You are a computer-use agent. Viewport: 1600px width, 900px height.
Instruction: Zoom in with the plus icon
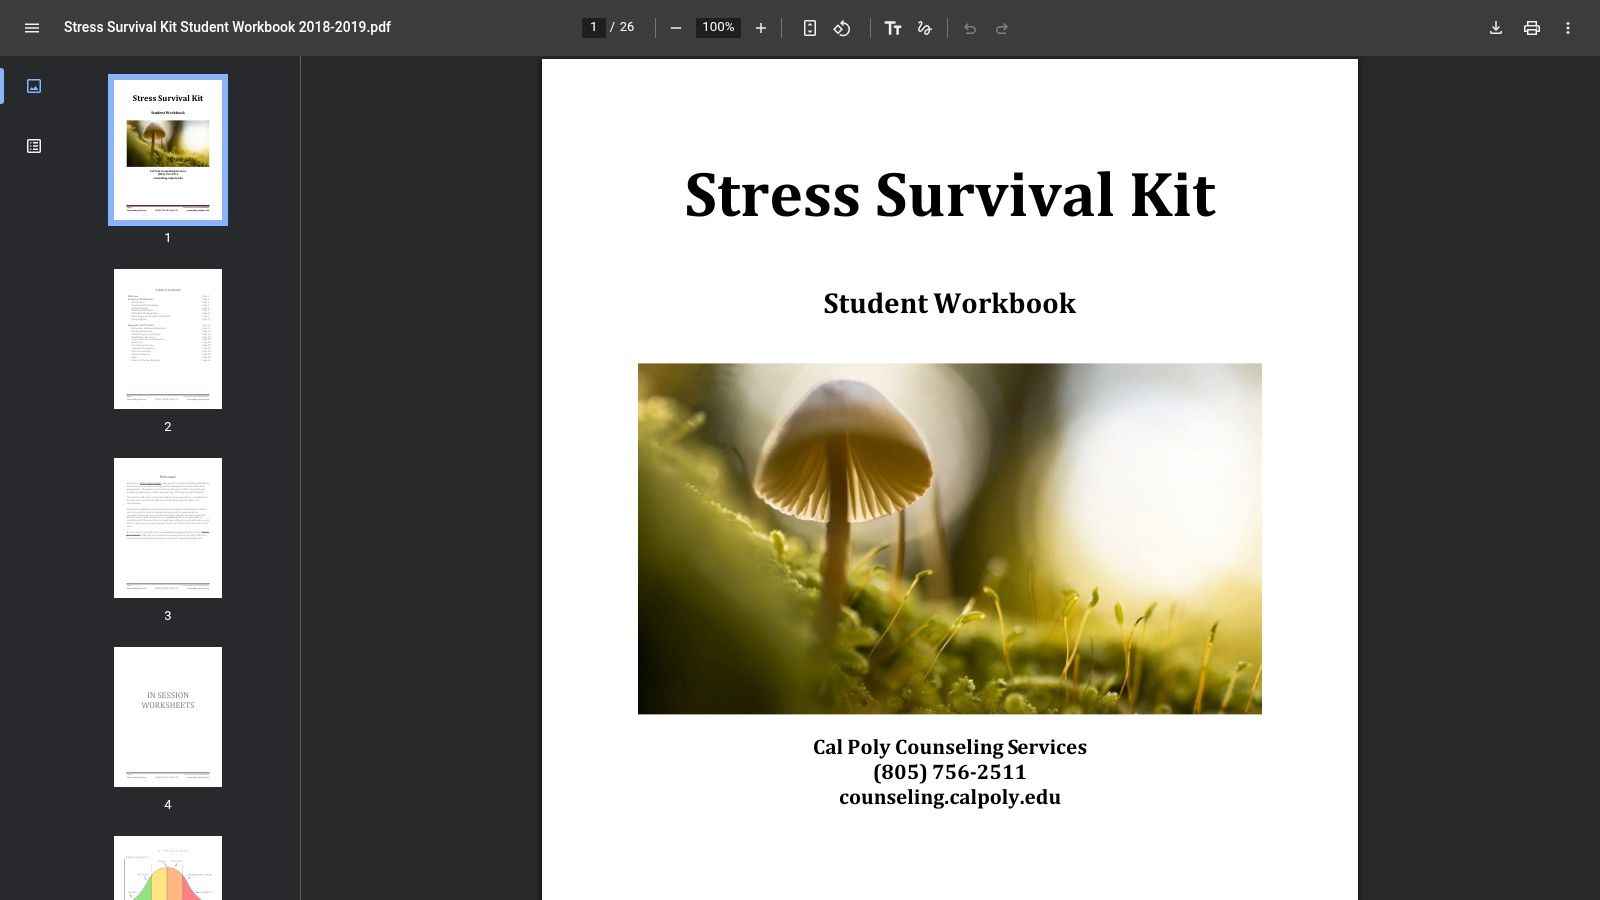(x=761, y=28)
